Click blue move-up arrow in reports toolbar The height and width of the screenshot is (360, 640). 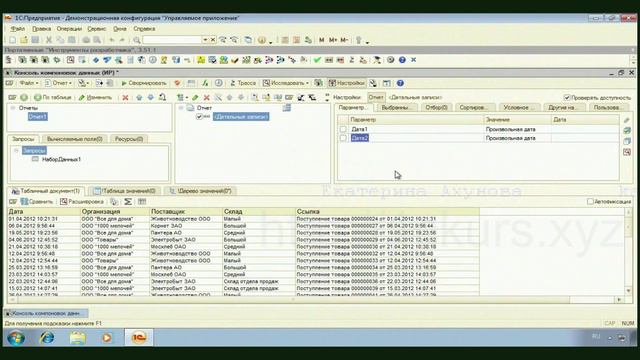click(x=139, y=98)
